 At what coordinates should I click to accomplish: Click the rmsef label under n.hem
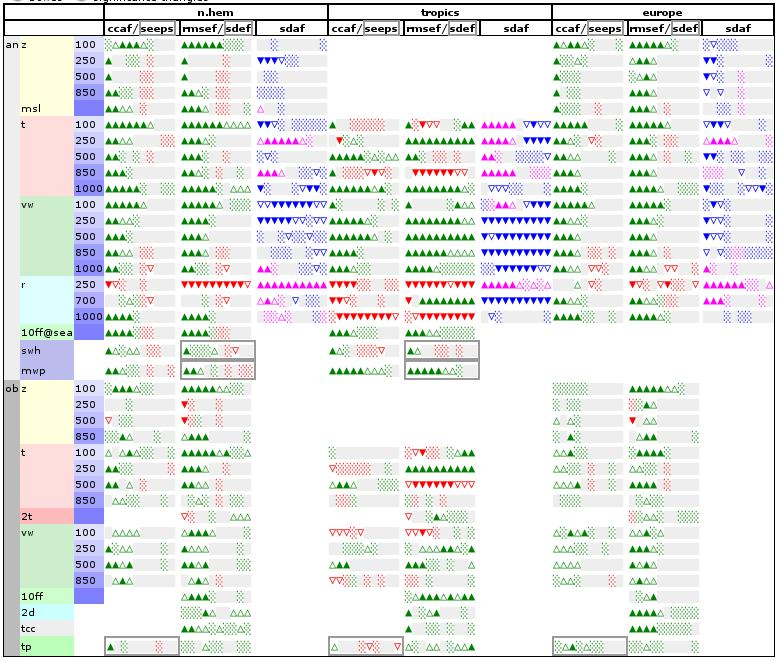click(198, 28)
